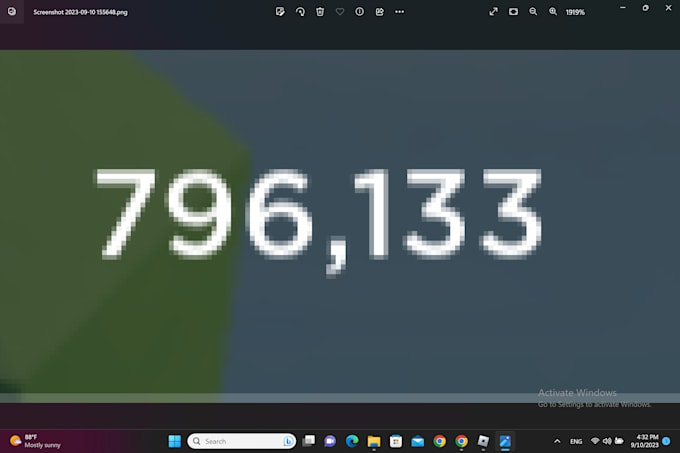This screenshot has width=680, height=453.
Task: Zoom in using the plus magnifier
Action: click(553, 12)
